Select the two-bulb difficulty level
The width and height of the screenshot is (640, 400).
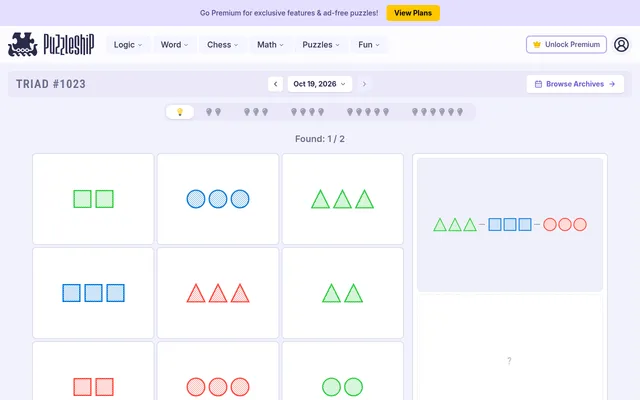[x=213, y=112]
